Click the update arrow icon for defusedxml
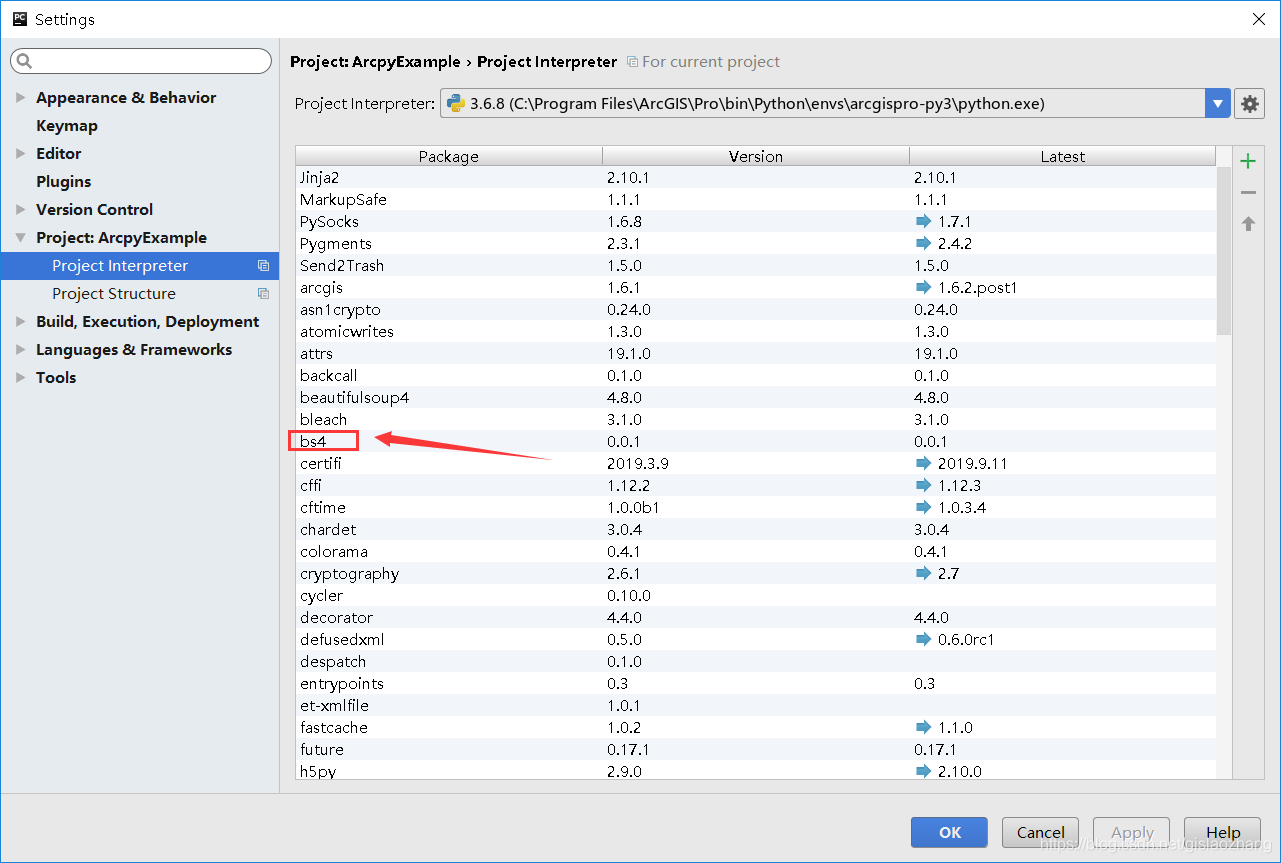The height and width of the screenshot is (863, 1281). coord(923,639)
